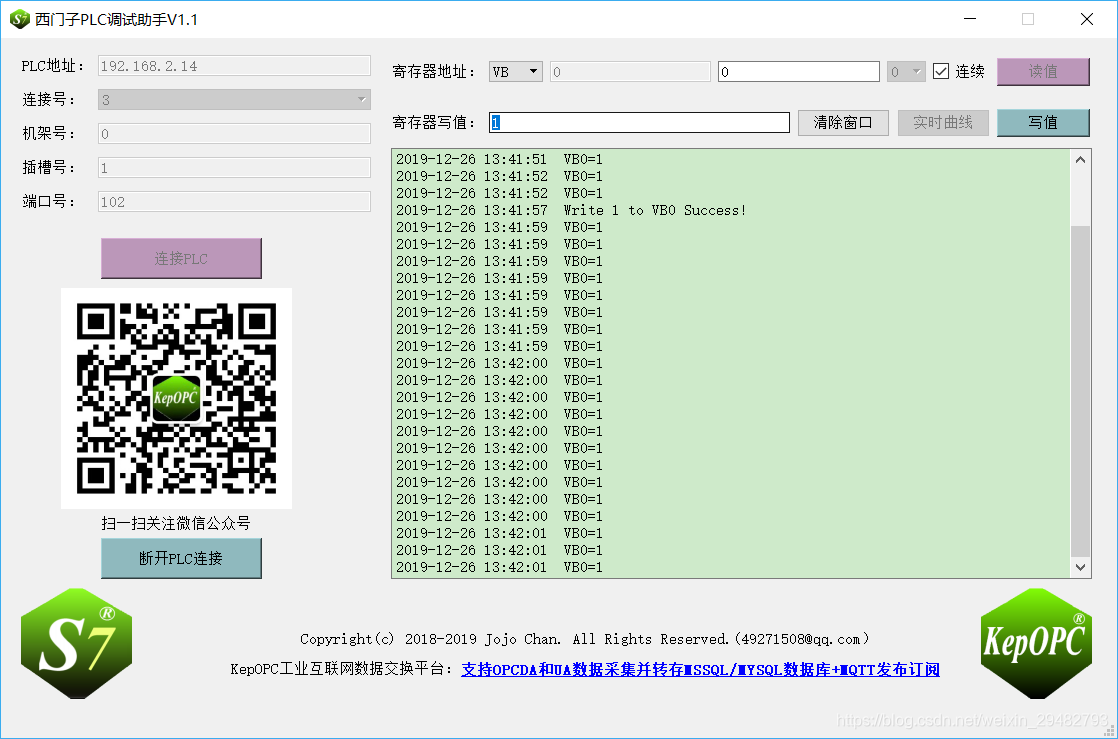
Task: Click the KepOPC logo in the bottom-right corner
Action: click(x=1036, y=640)
